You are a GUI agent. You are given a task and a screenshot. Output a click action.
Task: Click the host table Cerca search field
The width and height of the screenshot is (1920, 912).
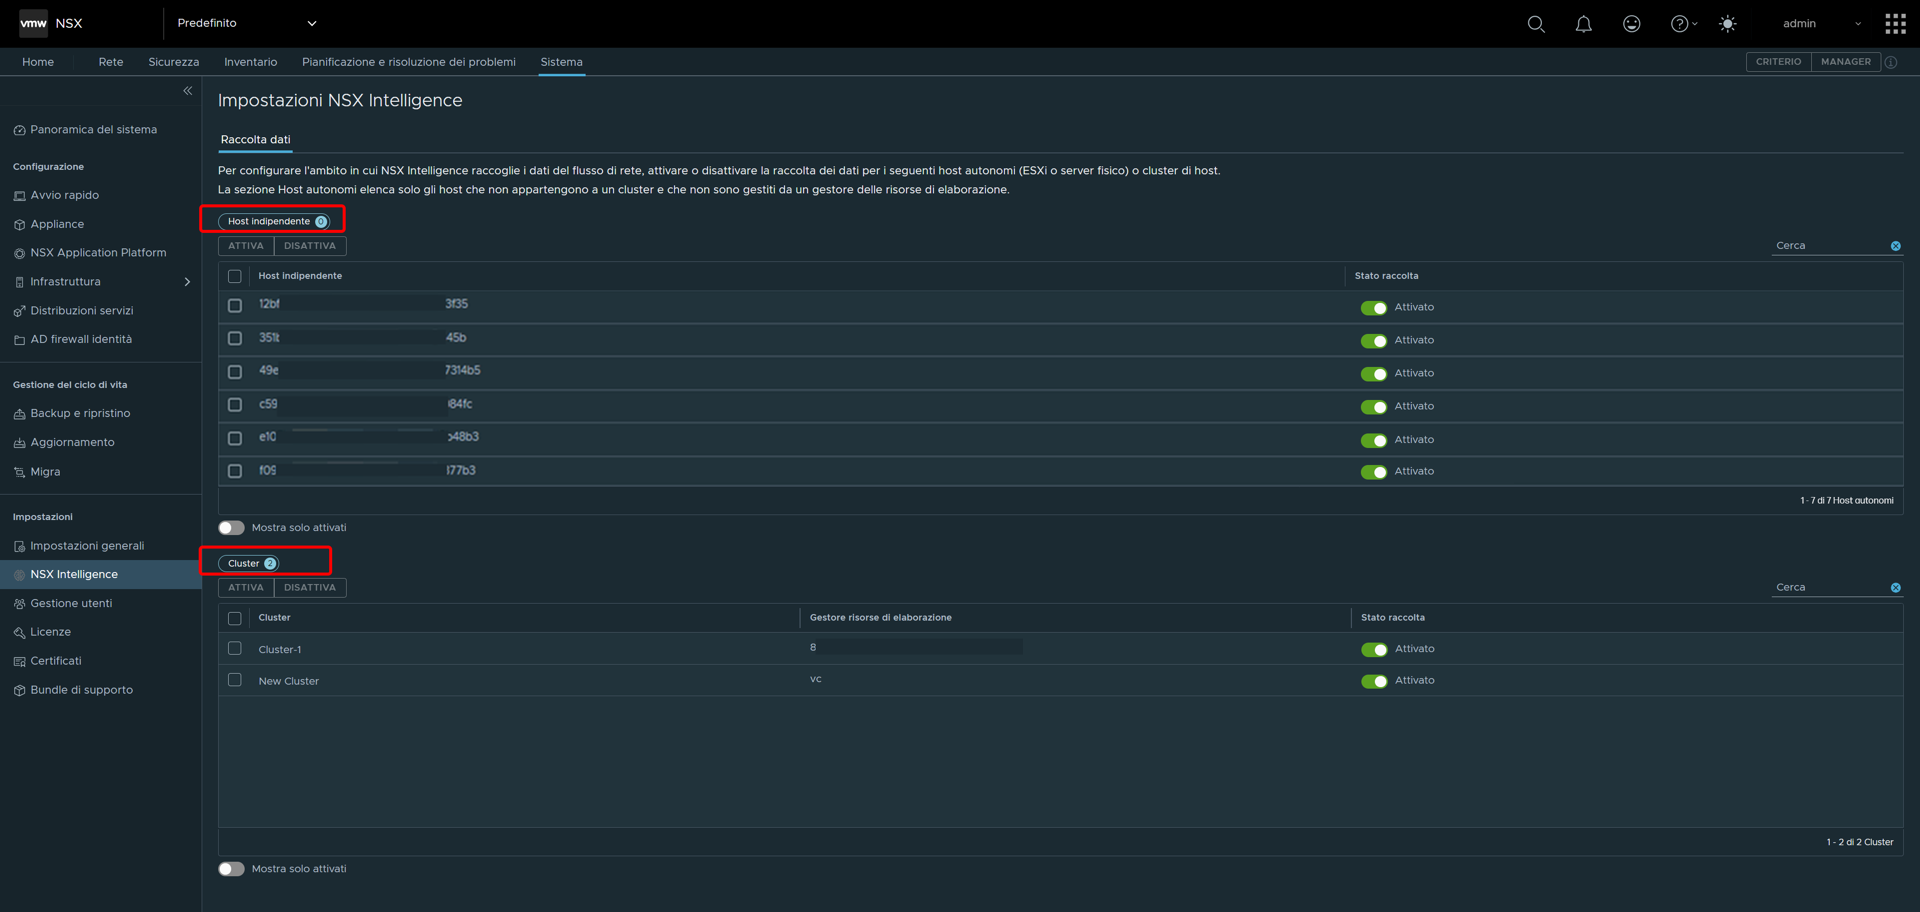click(x=1830, y=246)
